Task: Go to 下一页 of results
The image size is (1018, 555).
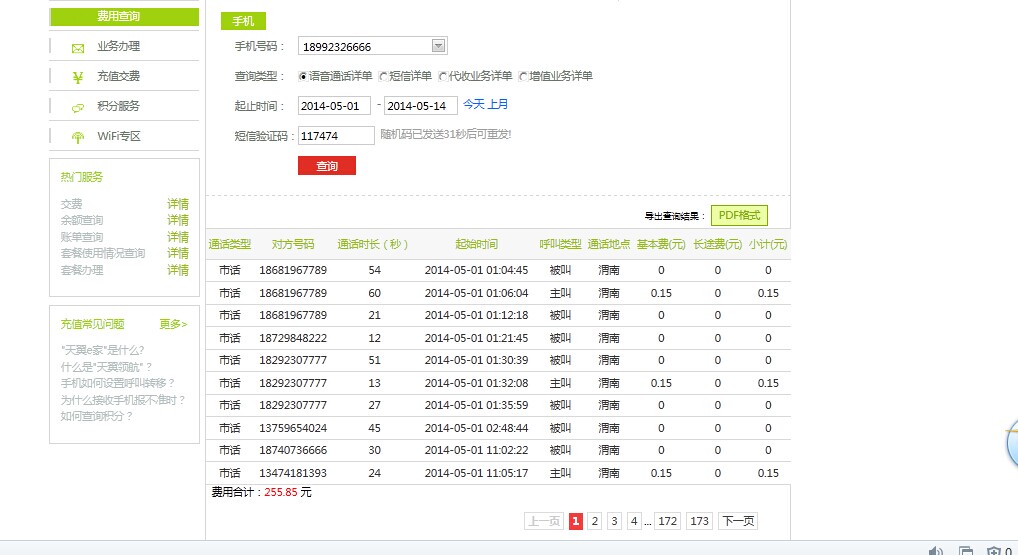Action: [x=738, y=521]
